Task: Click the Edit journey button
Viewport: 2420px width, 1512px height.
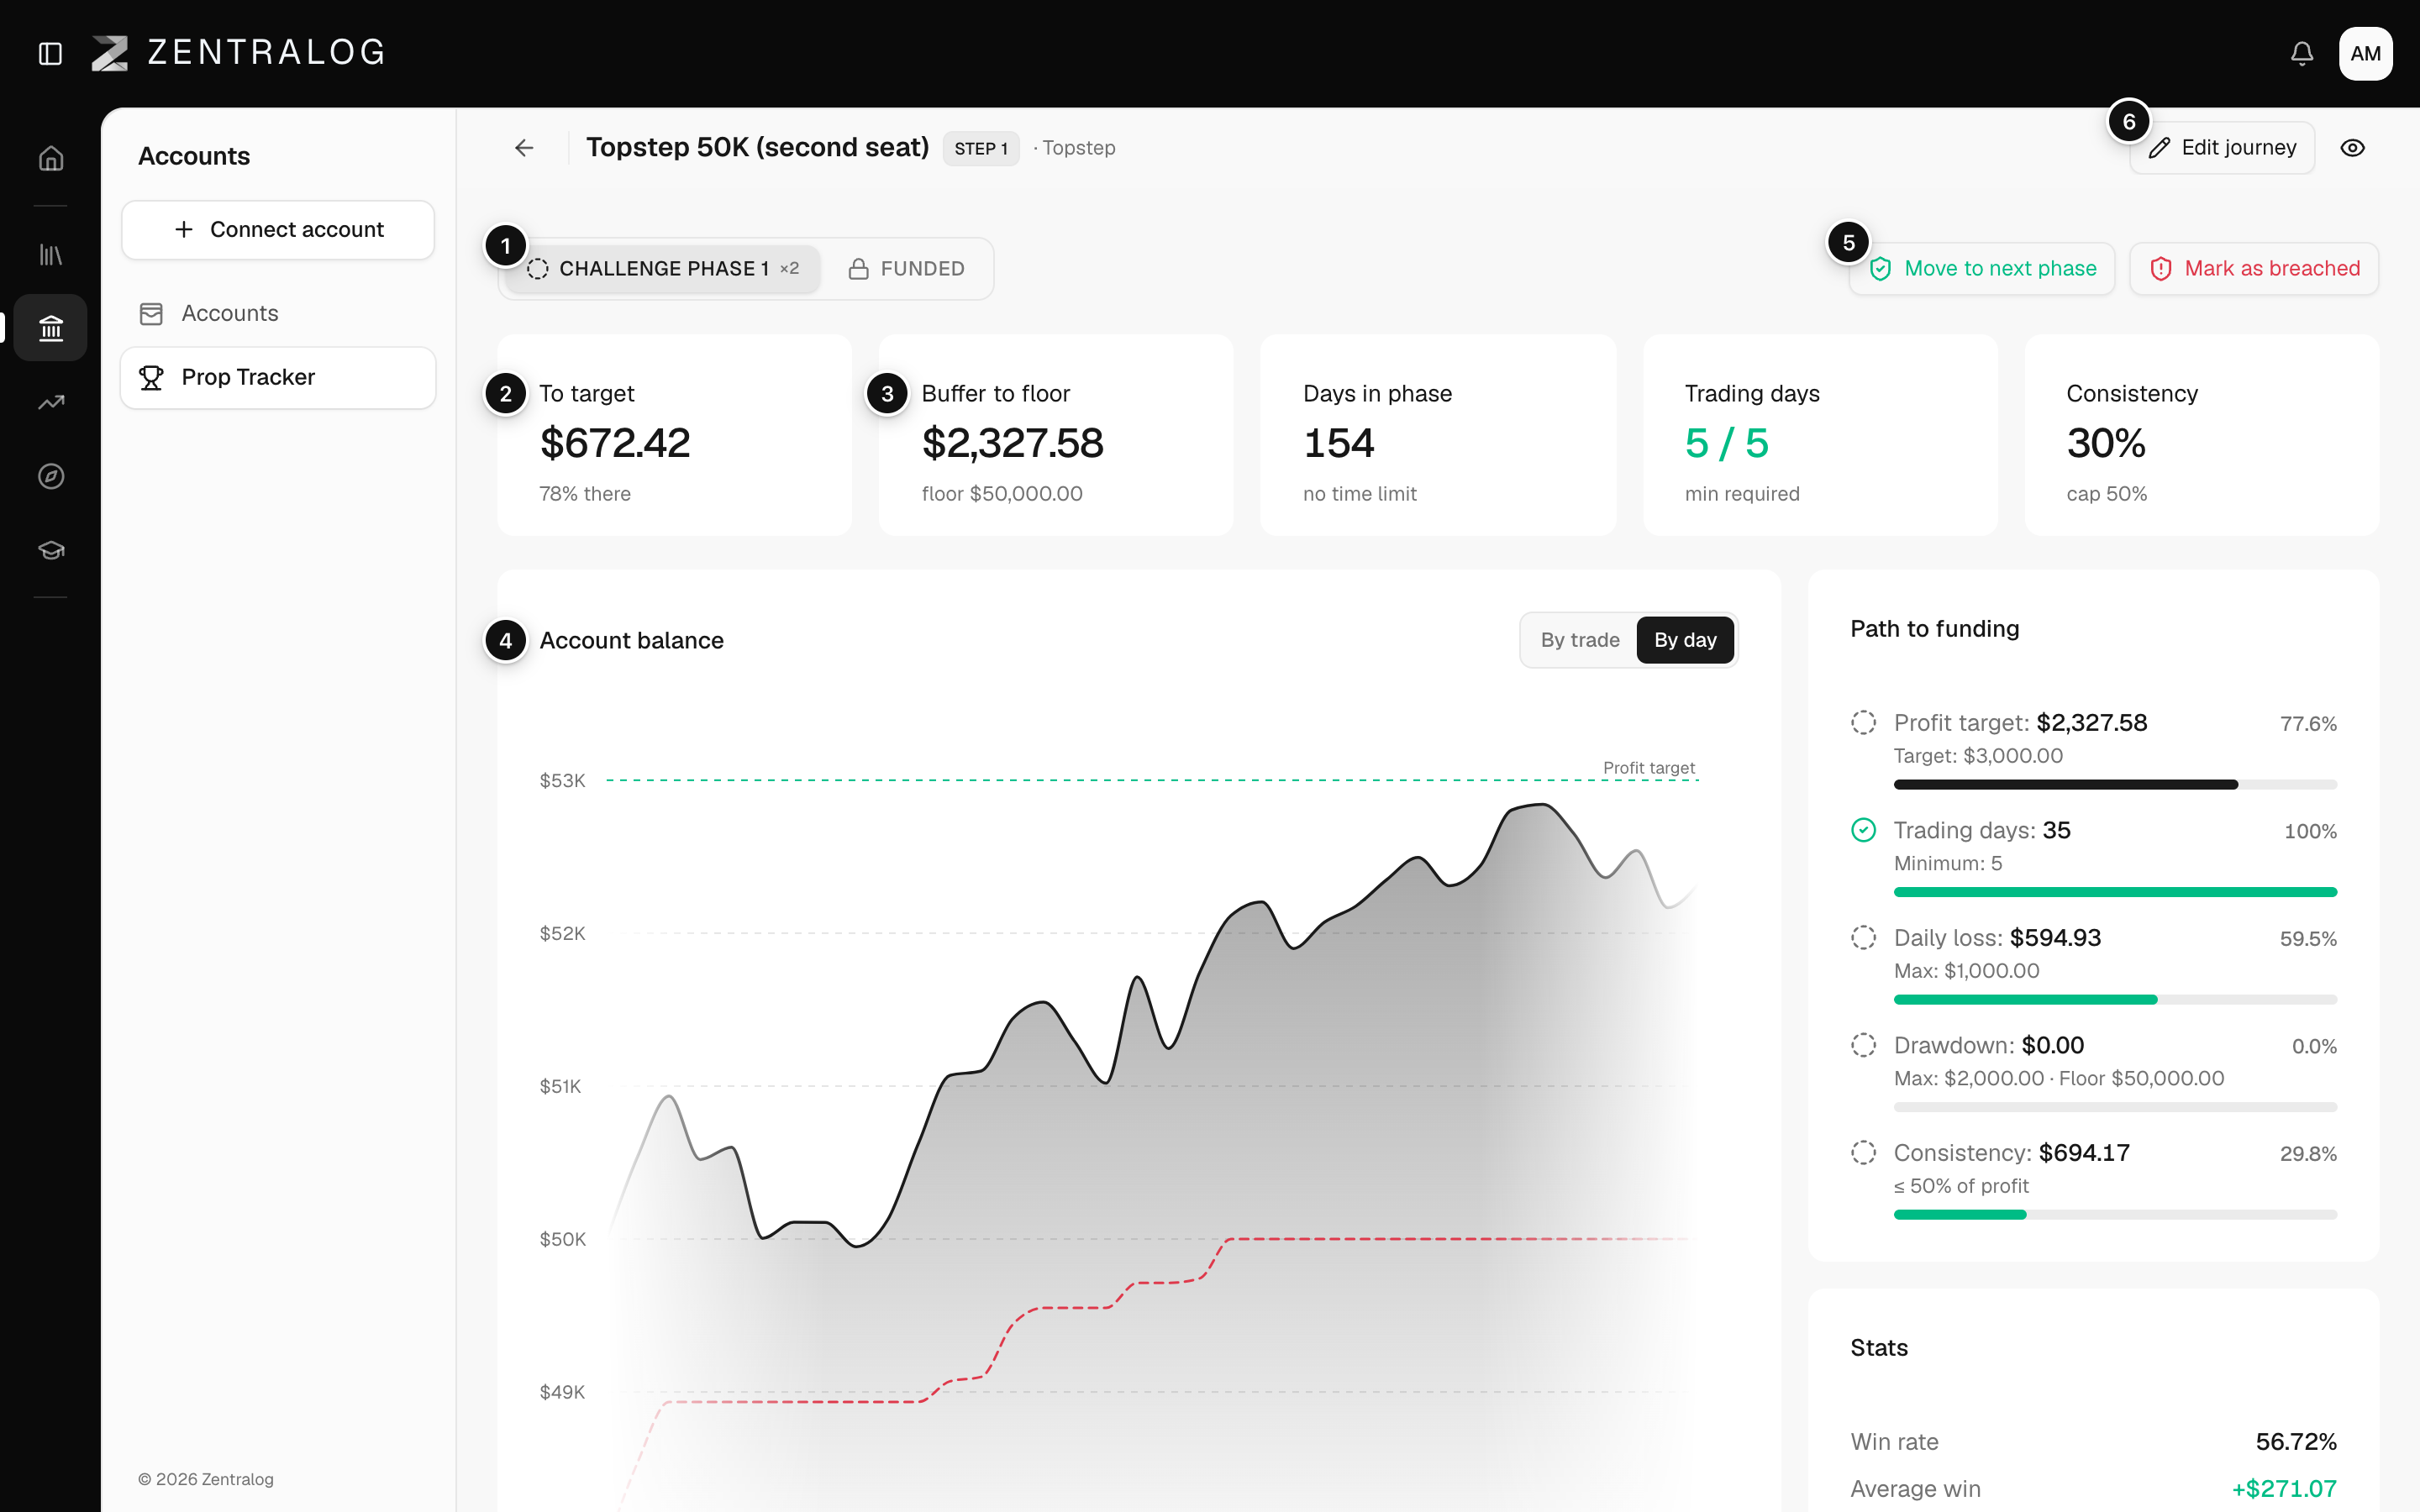Action: (2222, 148)
